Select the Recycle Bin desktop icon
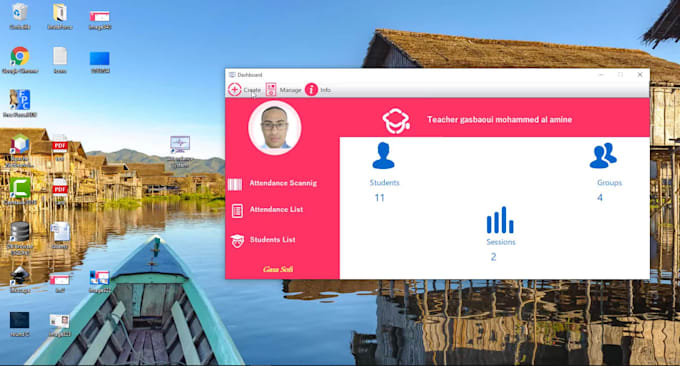680x366 pixels. click(20, 16)
